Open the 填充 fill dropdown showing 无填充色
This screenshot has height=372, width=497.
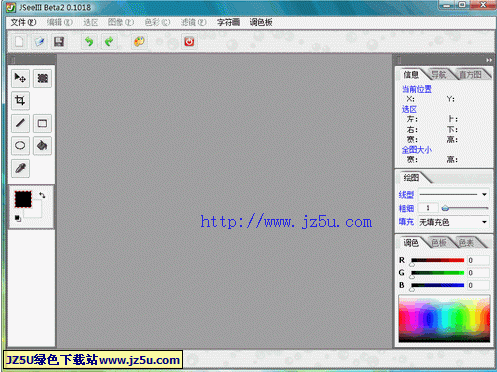[454, 222]
